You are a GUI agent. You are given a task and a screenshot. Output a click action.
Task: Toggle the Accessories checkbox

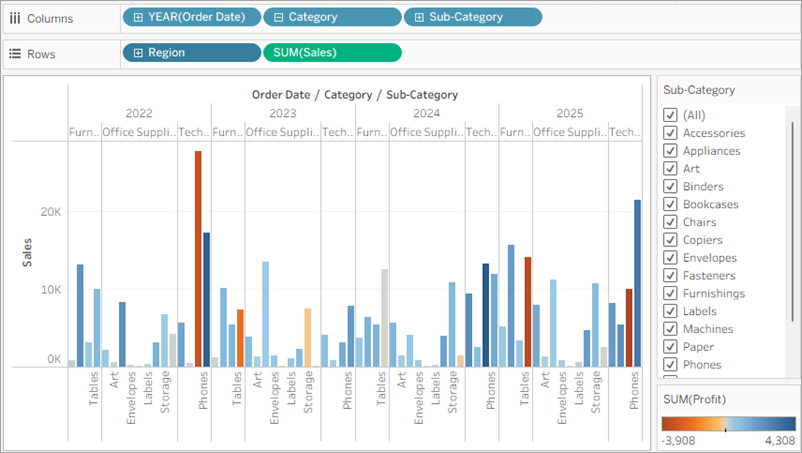click(670, 133)
